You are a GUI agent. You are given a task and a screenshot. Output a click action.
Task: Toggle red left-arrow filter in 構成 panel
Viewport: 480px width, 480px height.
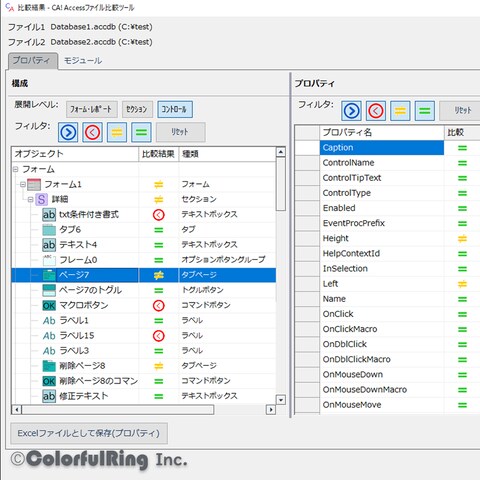click(92, 132)
